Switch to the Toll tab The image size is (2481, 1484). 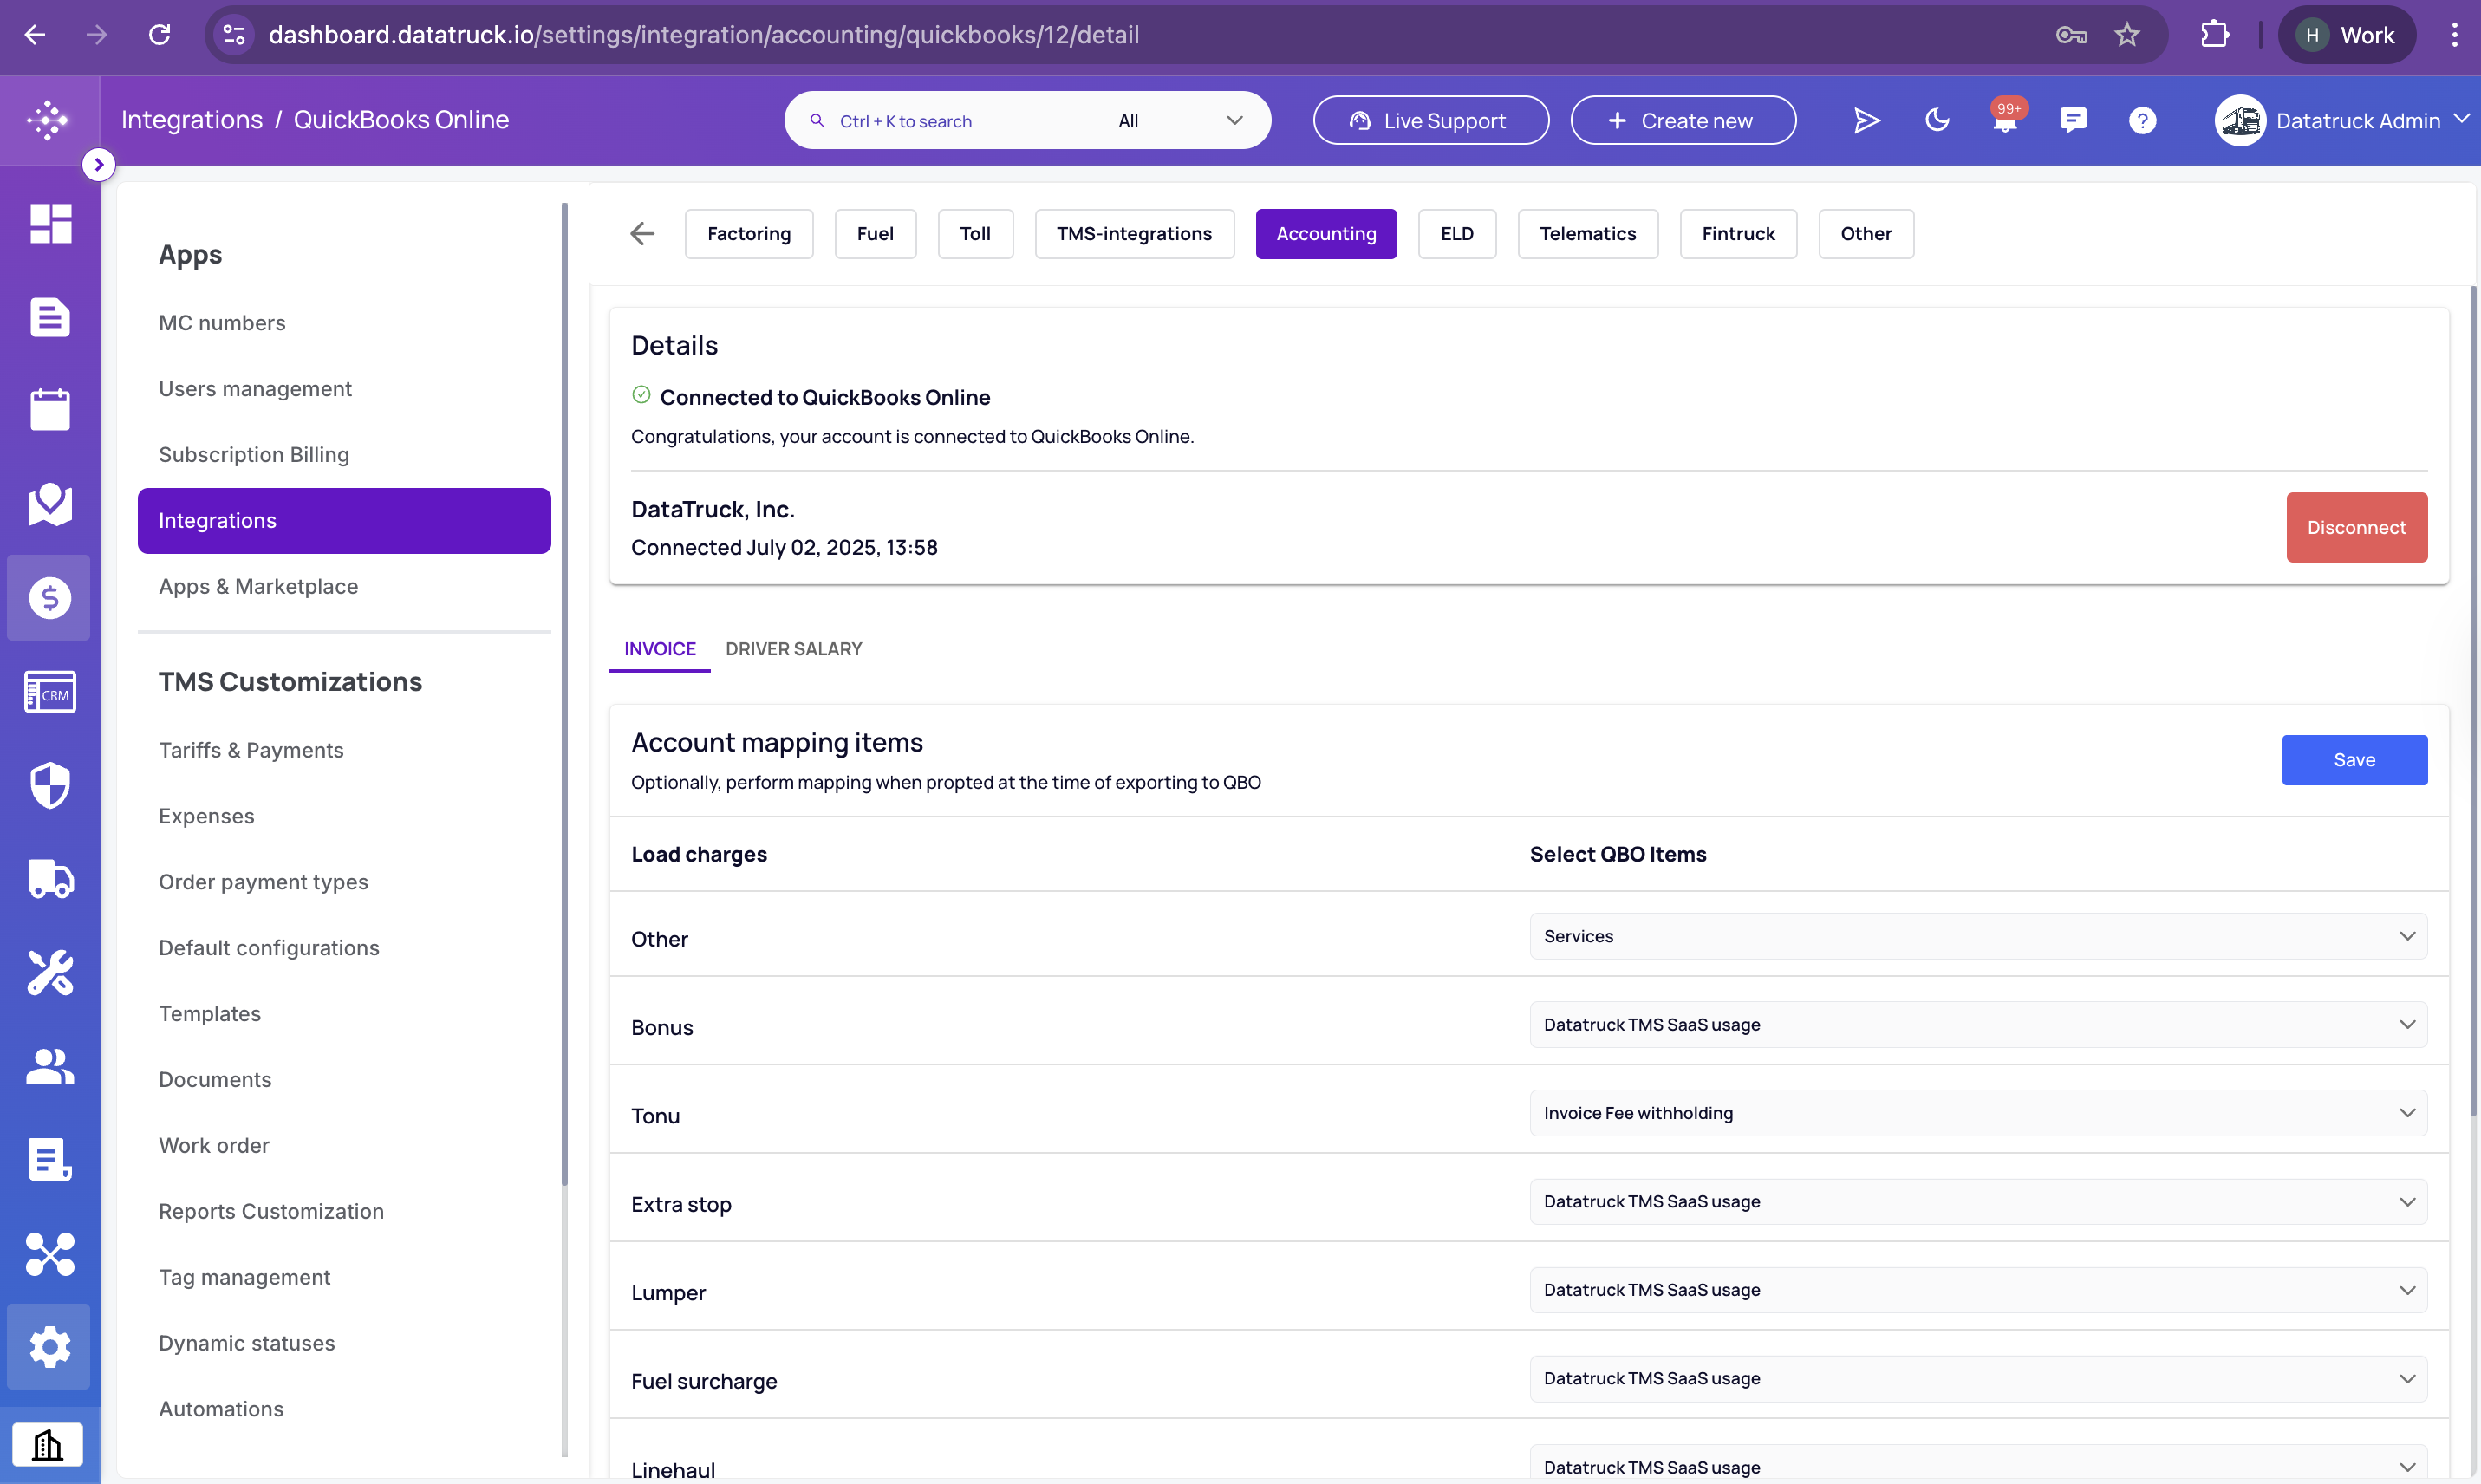pyautogui.click(x=975, y=234)
